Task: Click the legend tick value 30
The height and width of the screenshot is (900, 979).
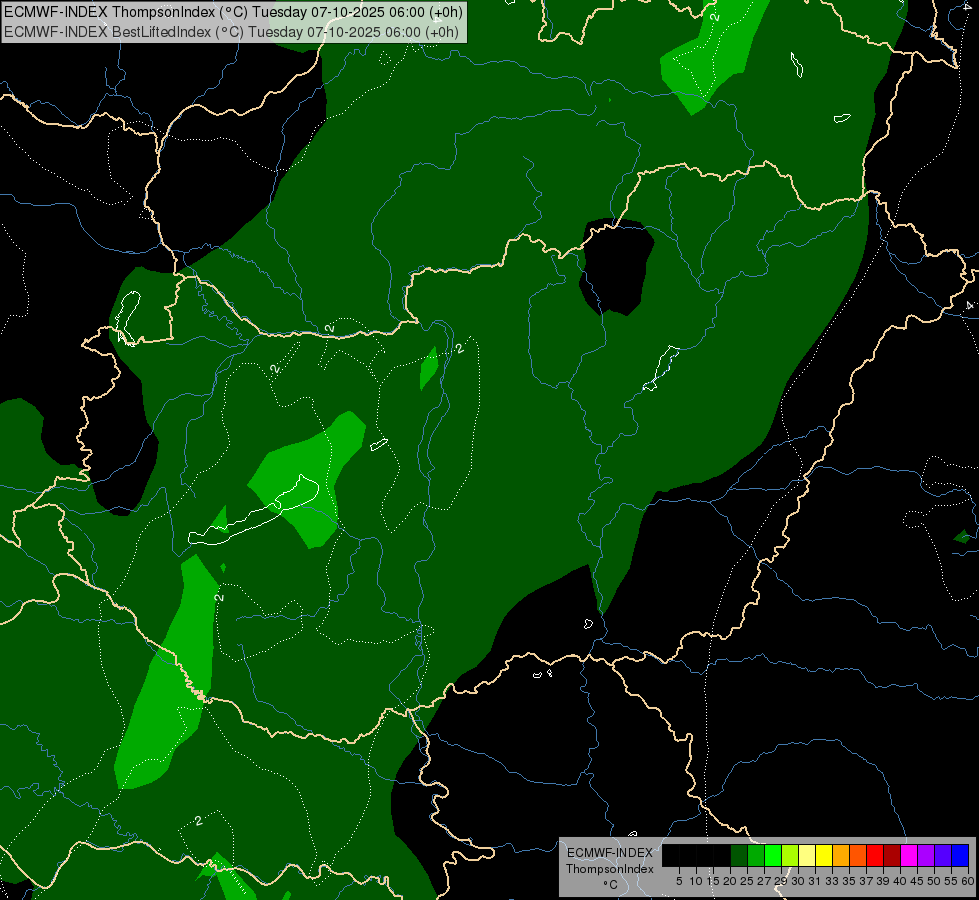Action: pos(798,881)
